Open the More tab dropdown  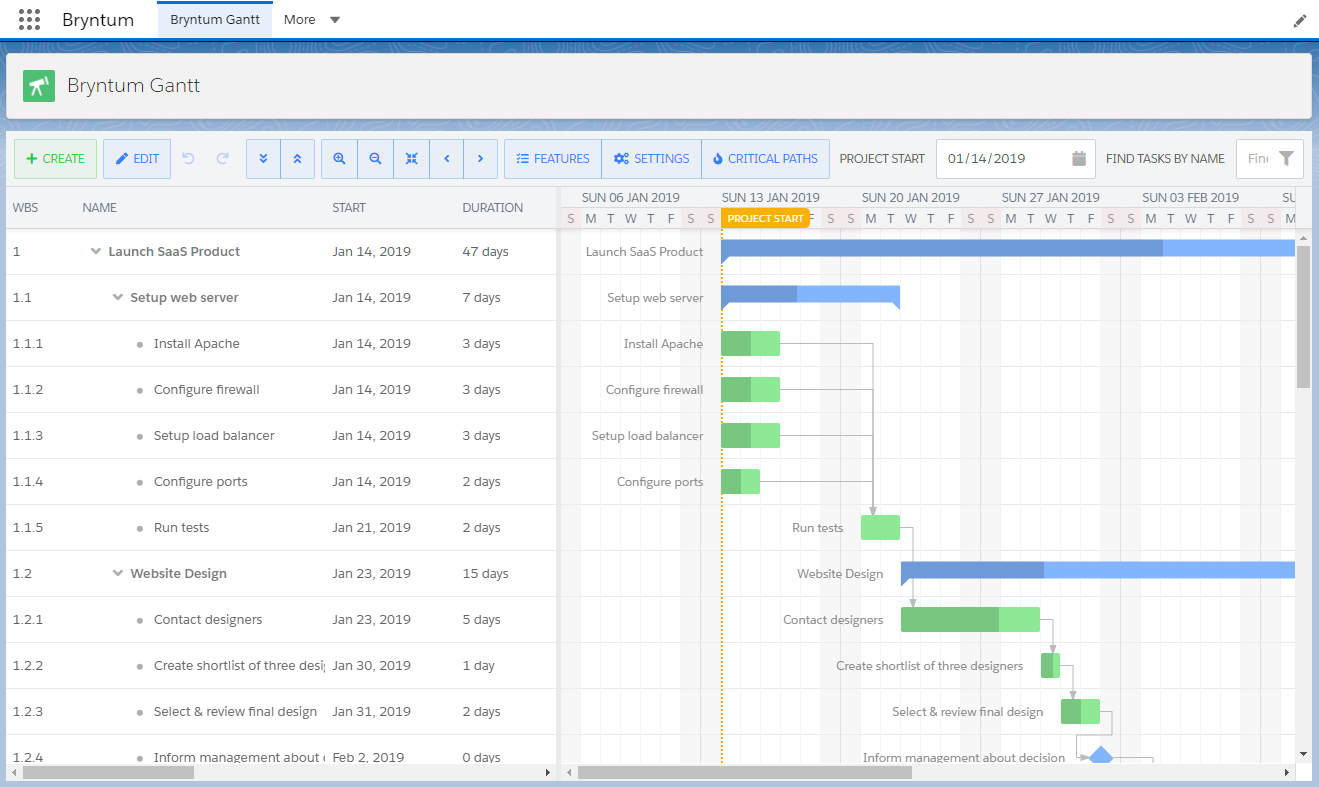click(x=312, y=19)
